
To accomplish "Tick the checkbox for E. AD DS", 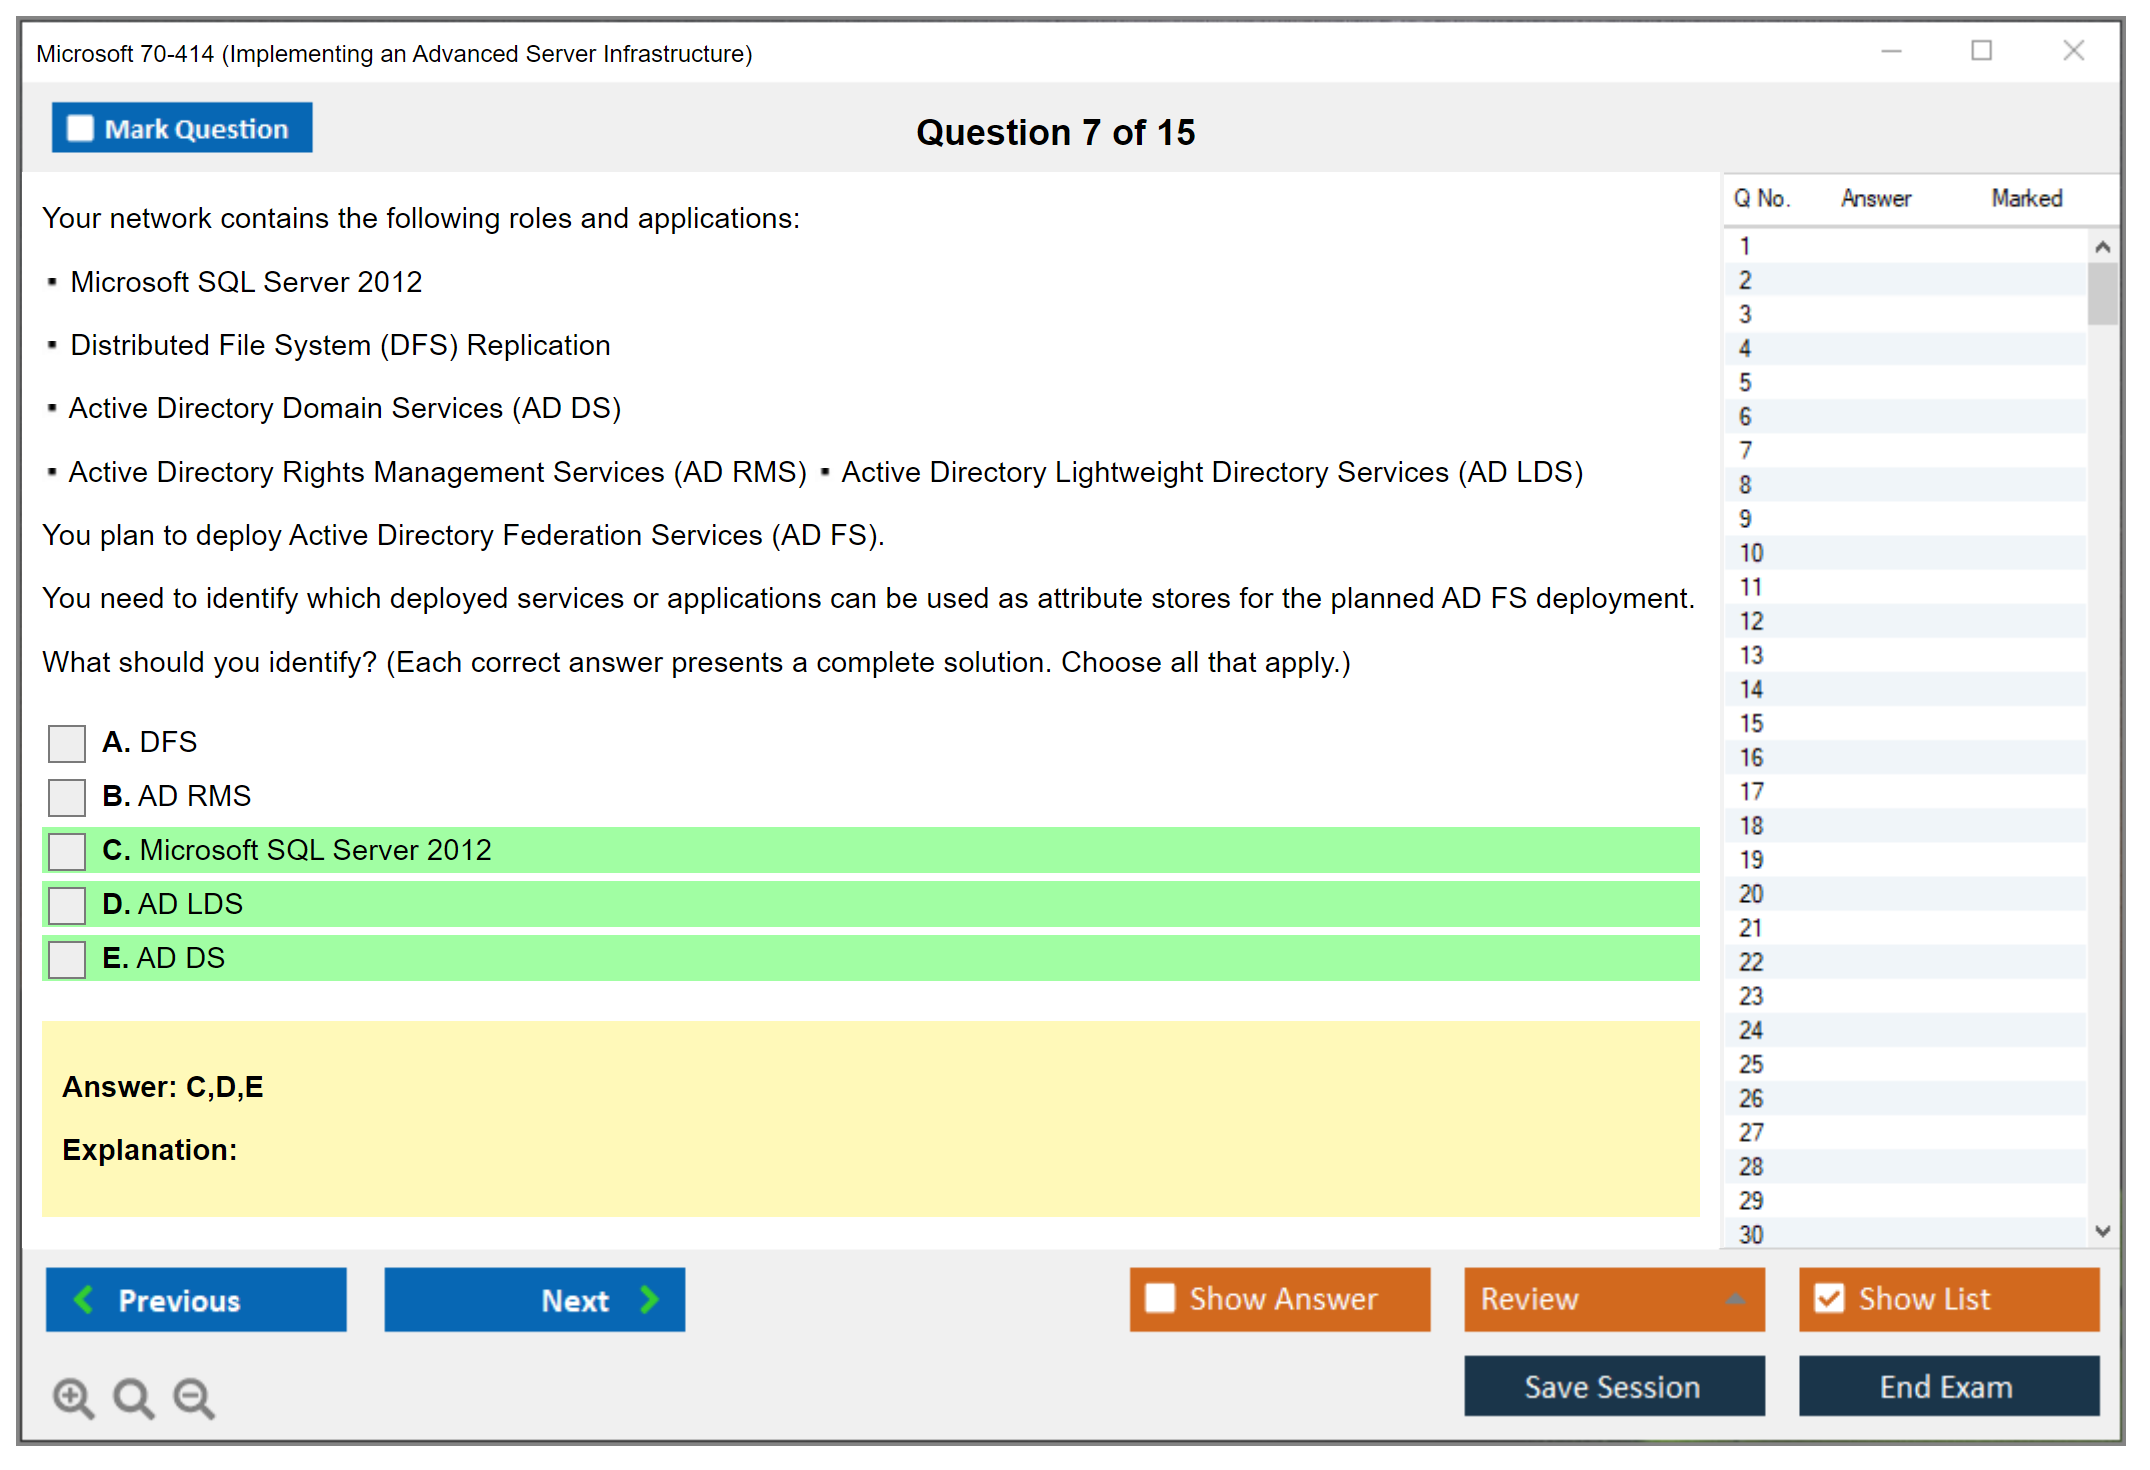I will coord(67,959).
